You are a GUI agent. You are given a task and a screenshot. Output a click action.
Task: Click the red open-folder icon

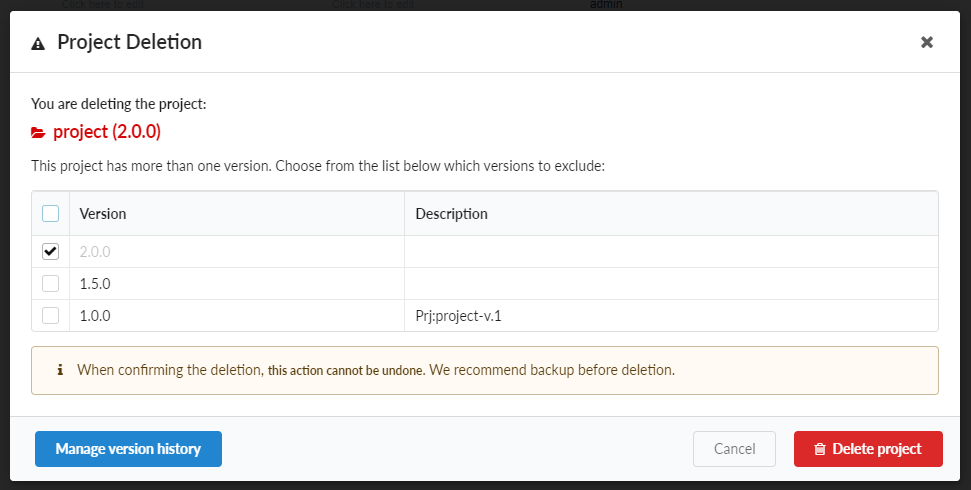click(38, 132)
